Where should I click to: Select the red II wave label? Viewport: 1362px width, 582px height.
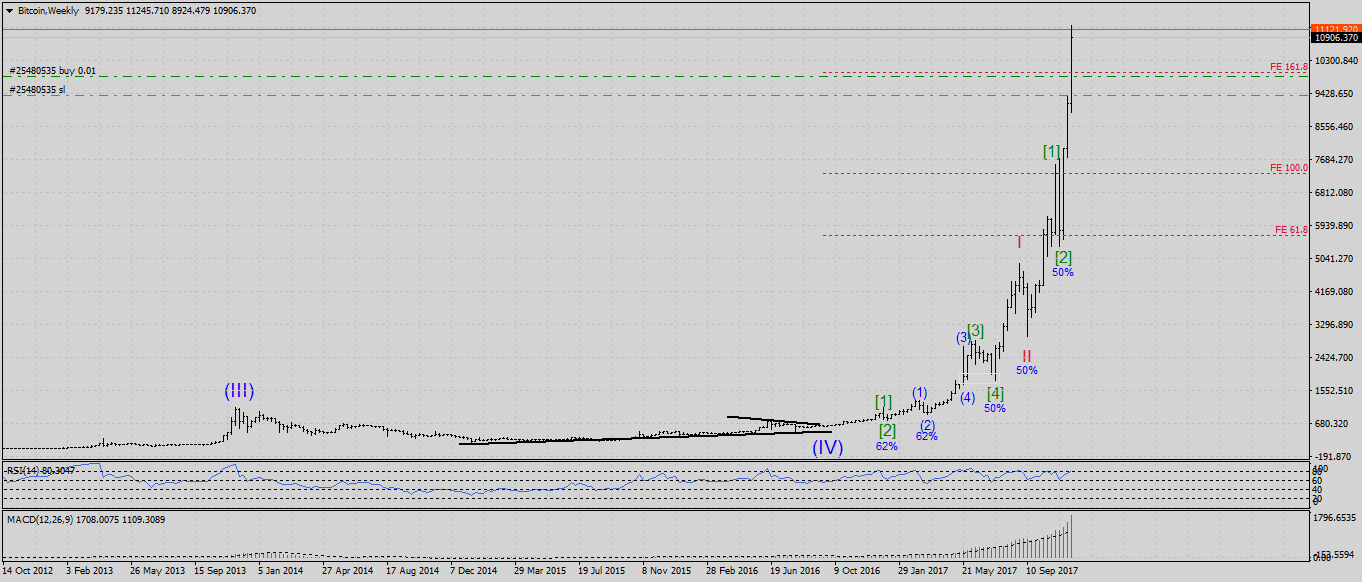[1027, 355]
